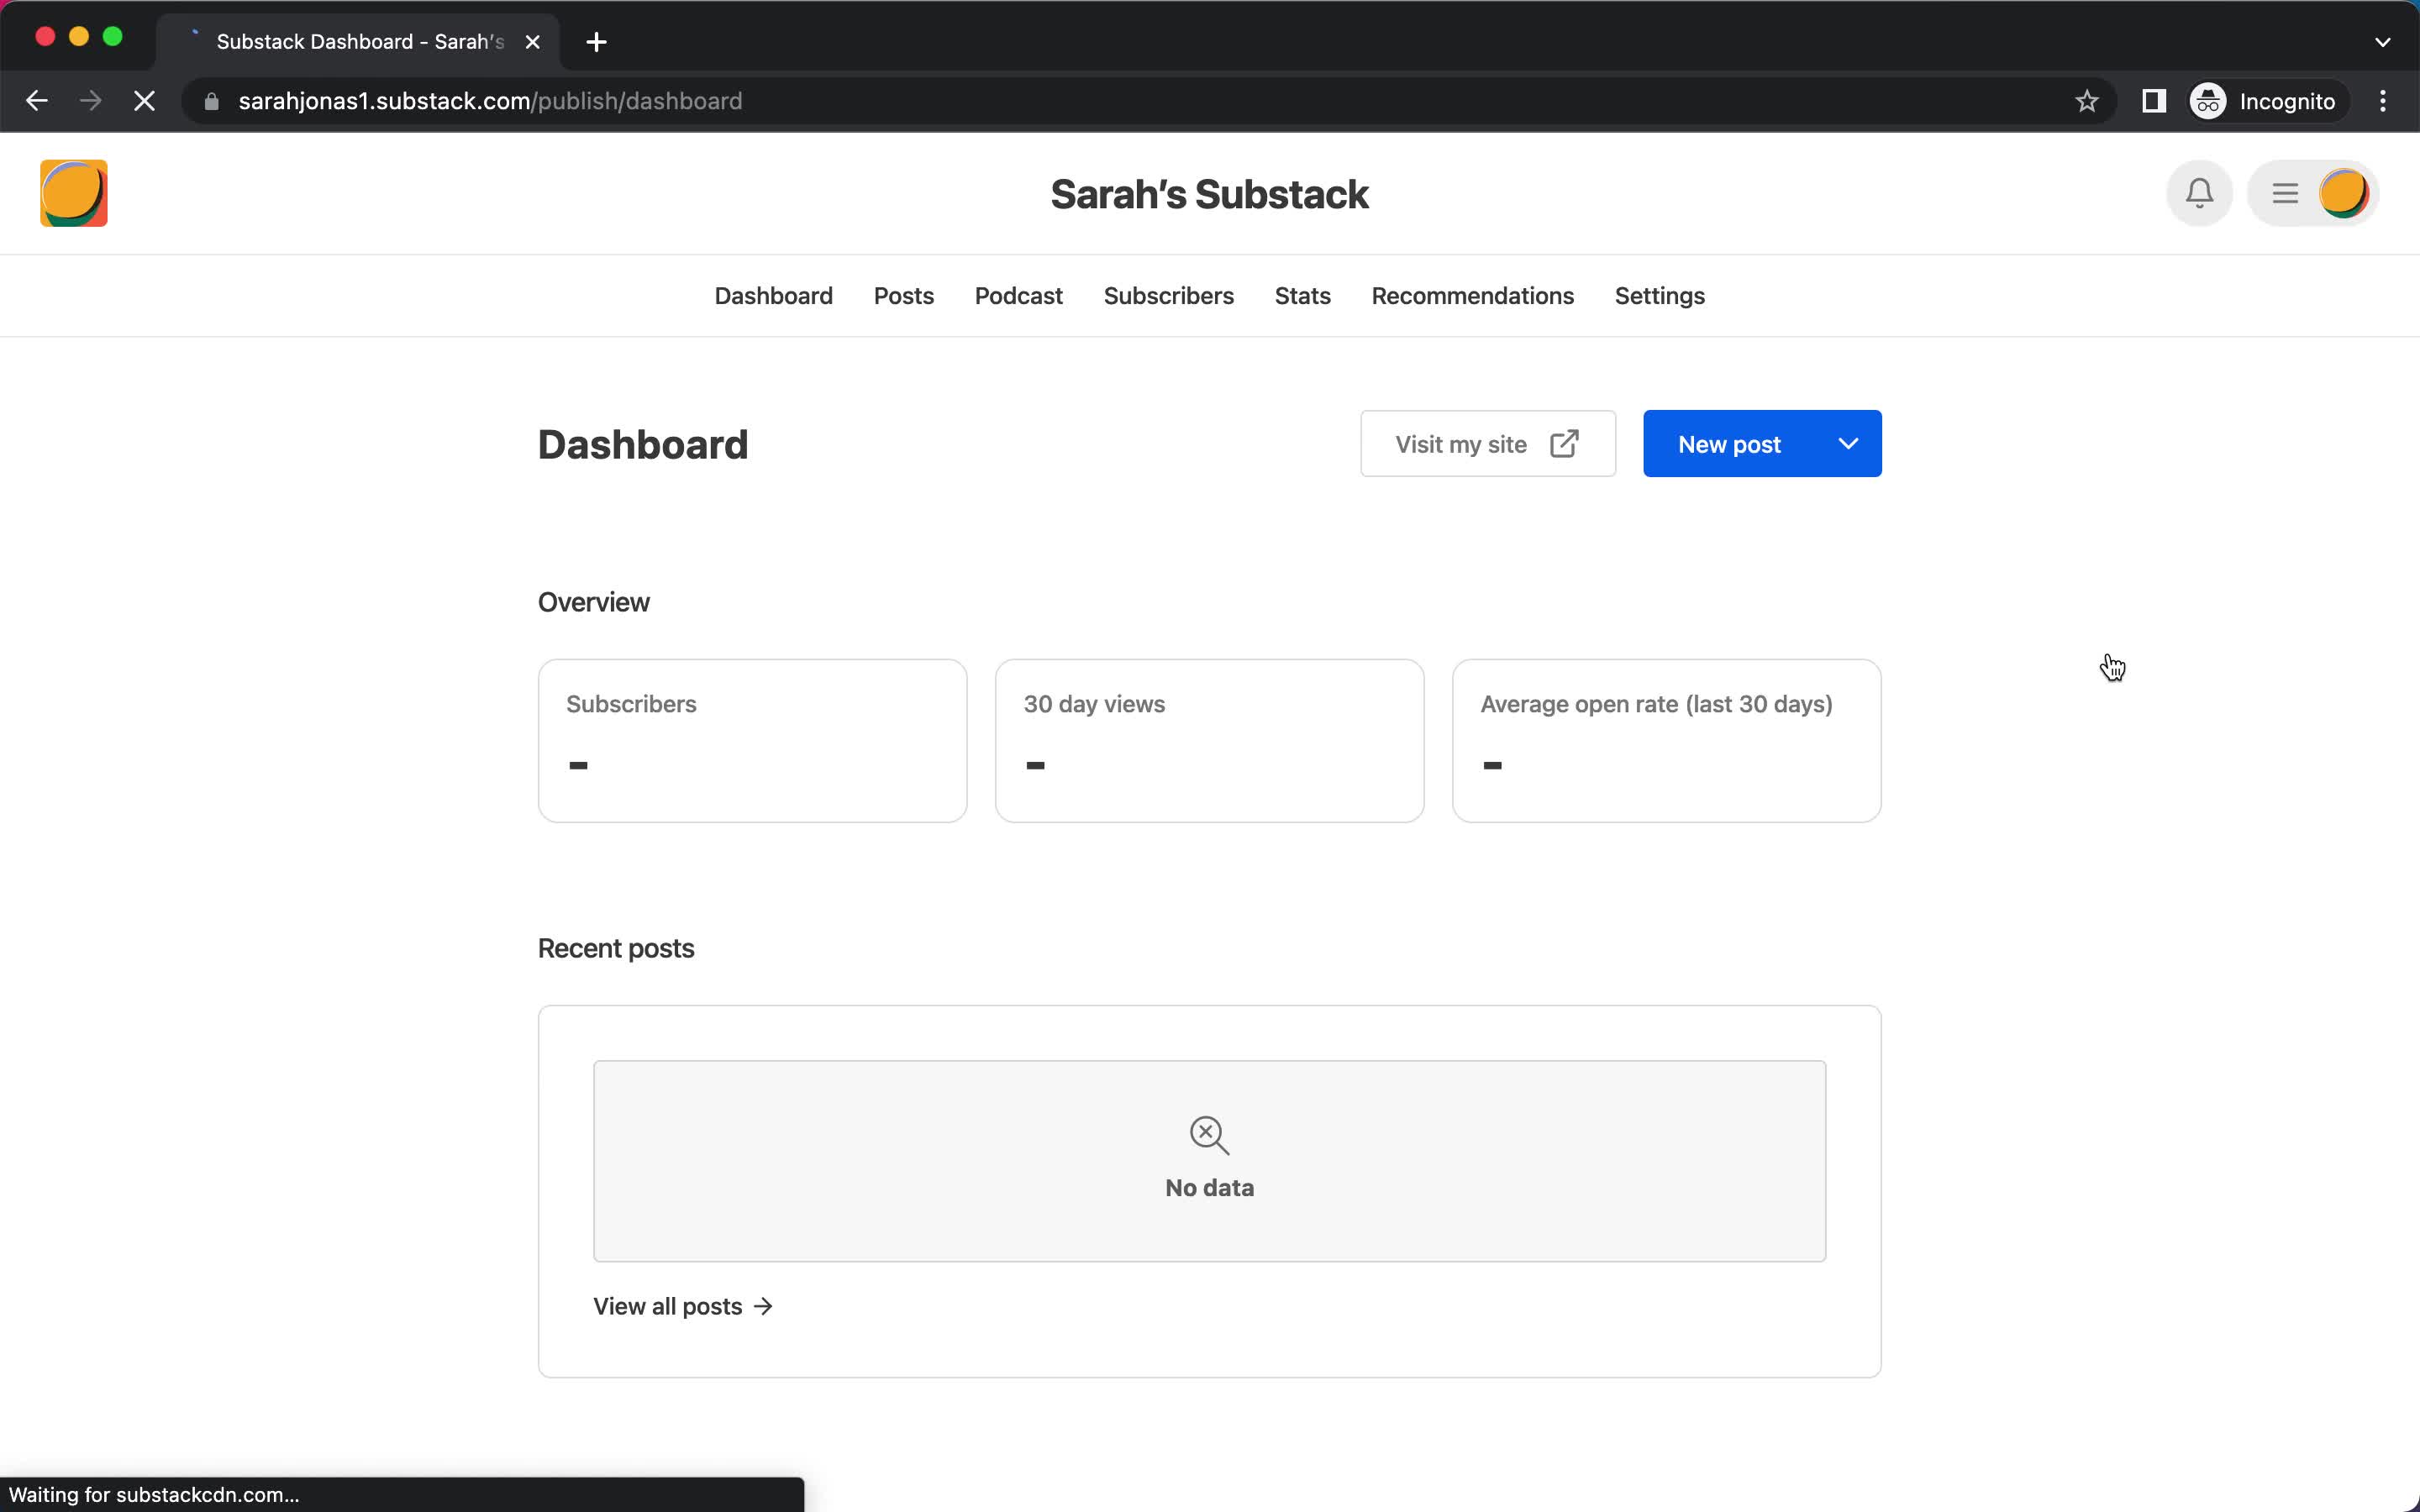Image resolution: width=2420 pixels, height=1512 pixels.
Task: Select the Substack Dashboard browser tab
Action: click(x=358, y=42)
